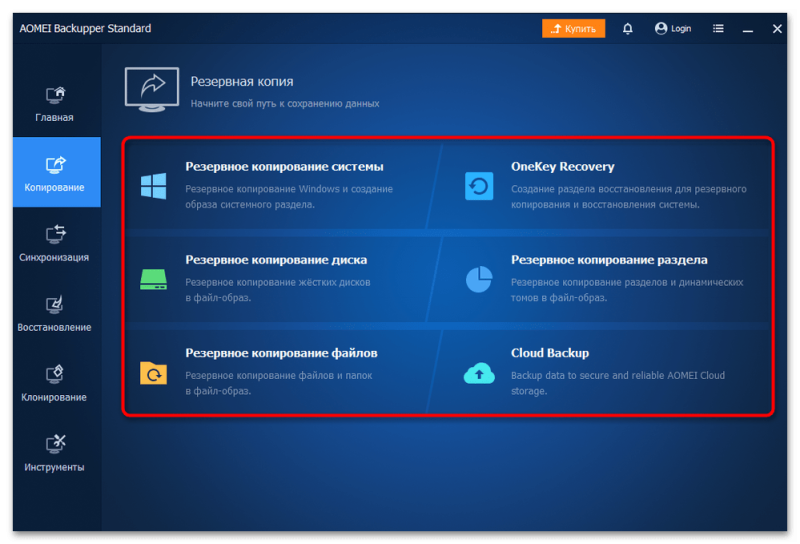Go to Клонирование section
800x544 pixels.
55,383
